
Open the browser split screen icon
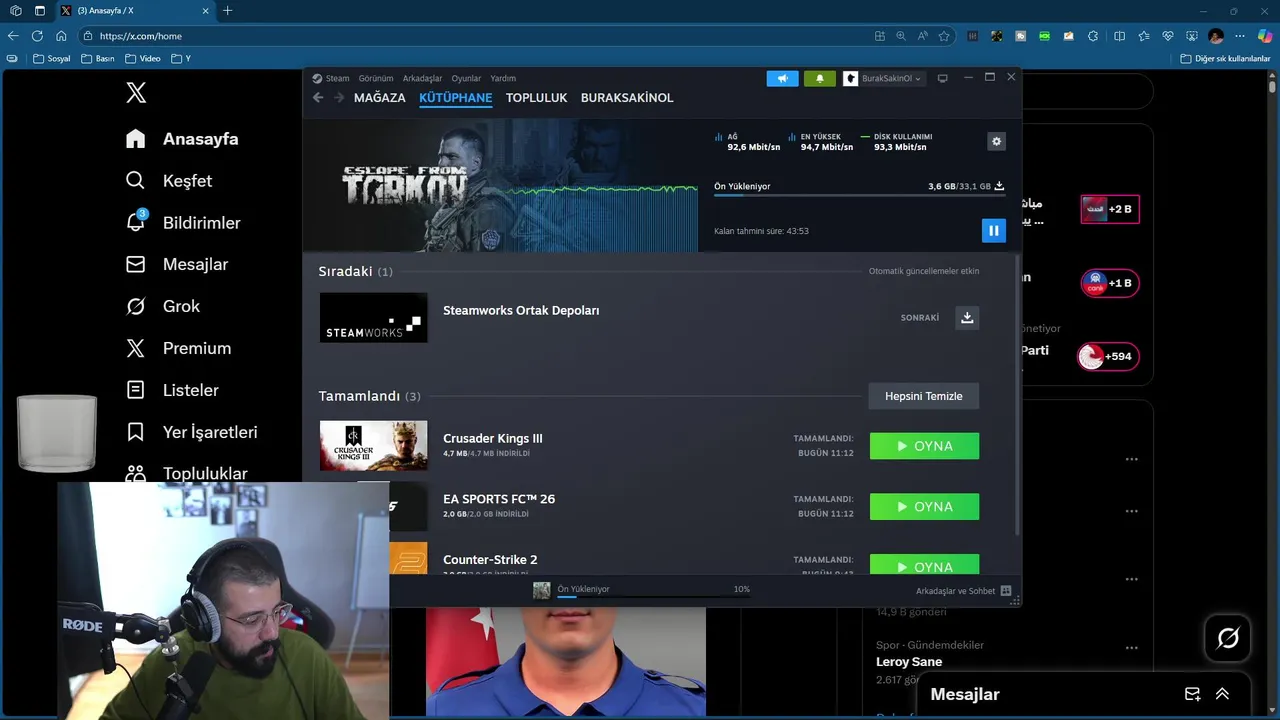tap(1119, 36)
